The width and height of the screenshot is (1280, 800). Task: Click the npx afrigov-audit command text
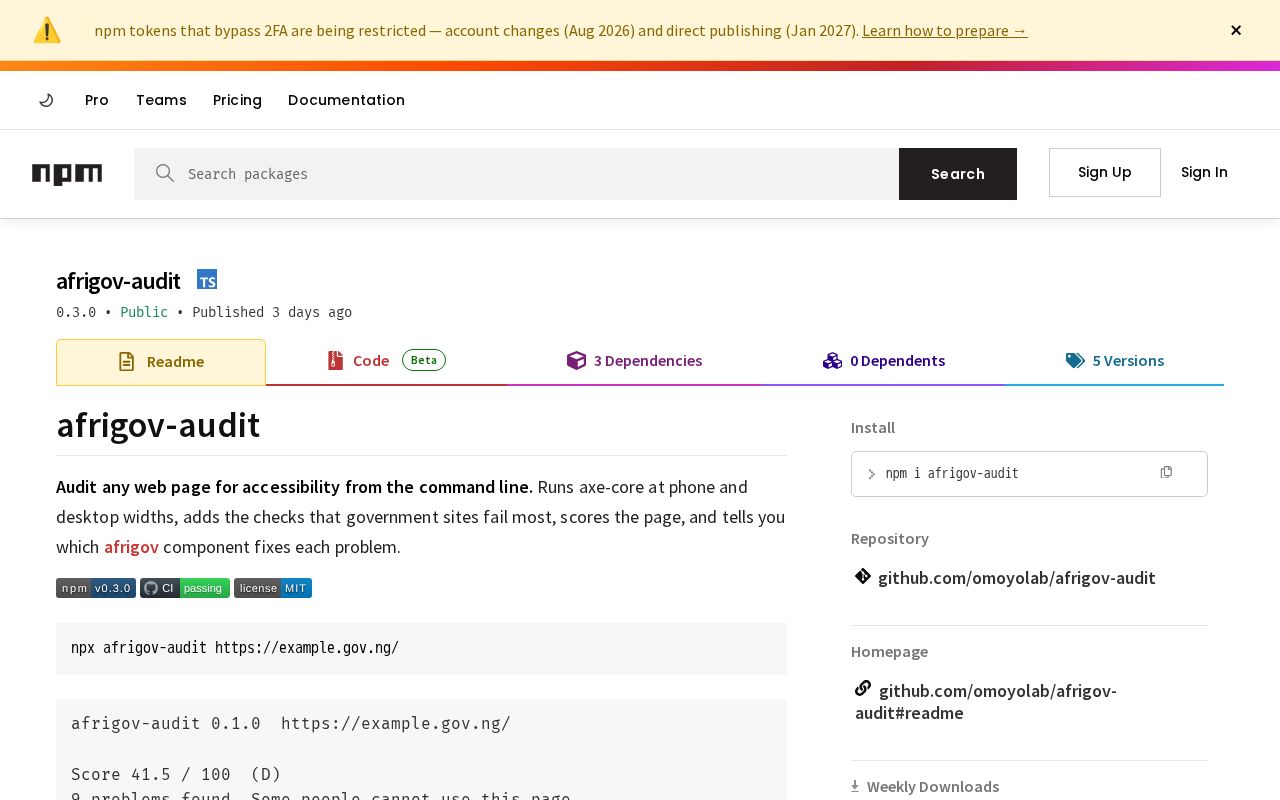pos(235,648)
